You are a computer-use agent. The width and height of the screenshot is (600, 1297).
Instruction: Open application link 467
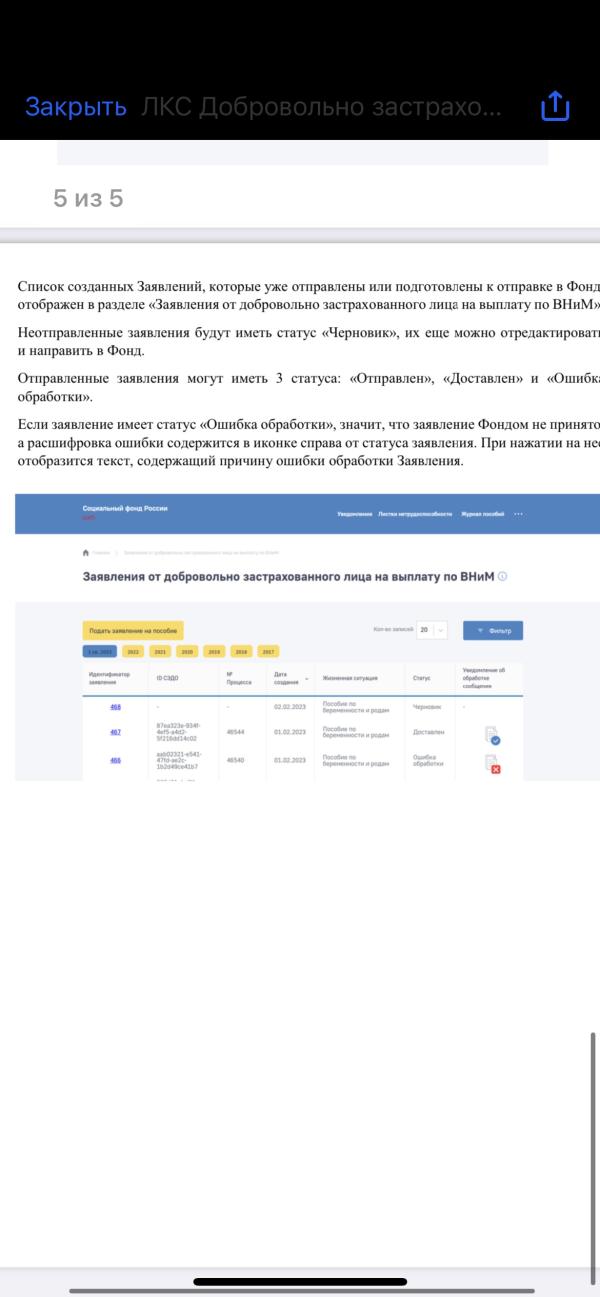115,732
